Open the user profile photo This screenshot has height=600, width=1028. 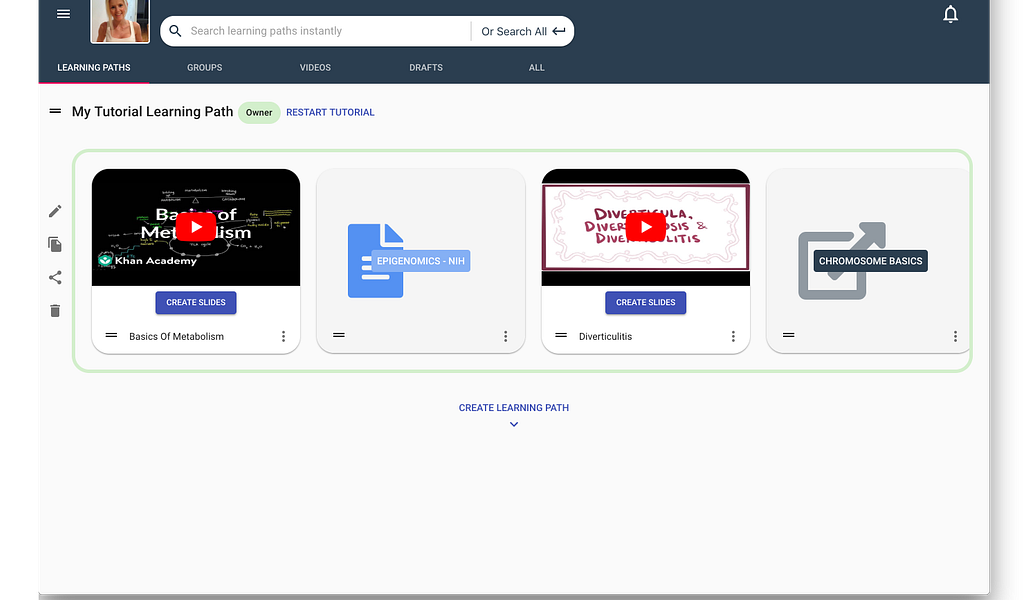120,21
